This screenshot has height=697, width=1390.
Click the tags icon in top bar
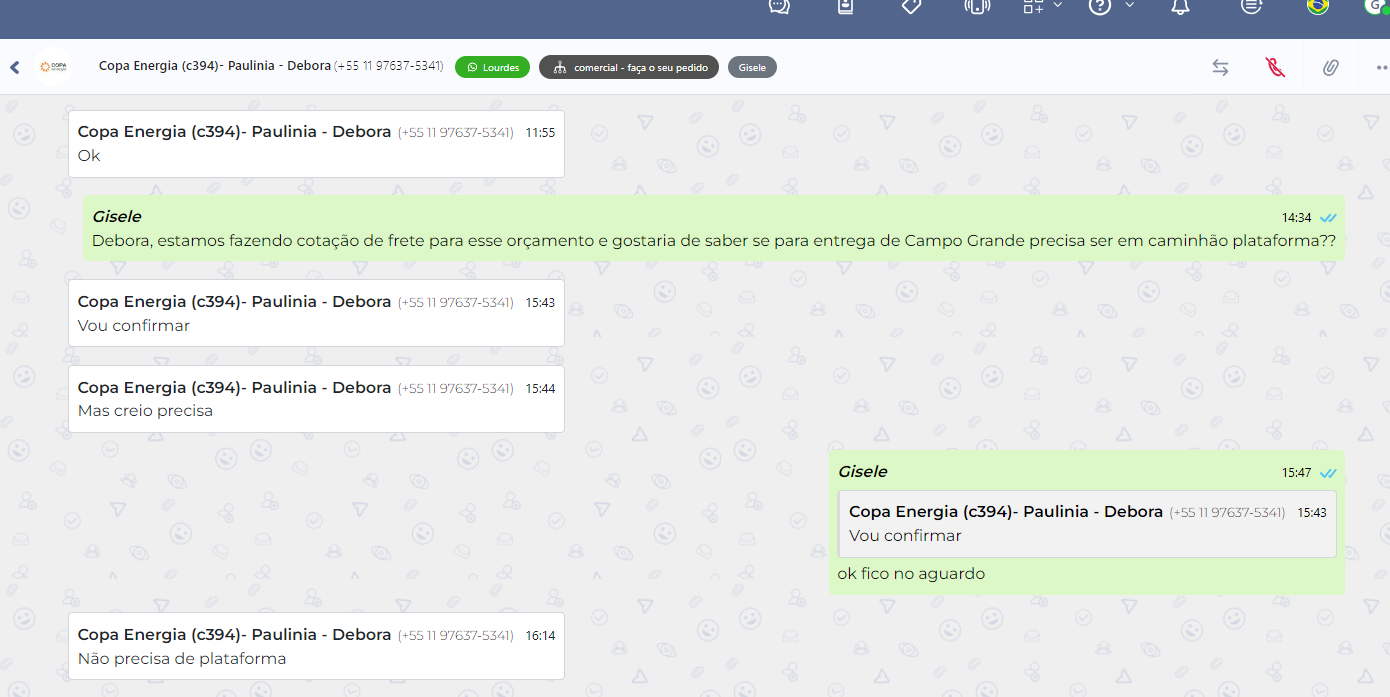point(911,6)
